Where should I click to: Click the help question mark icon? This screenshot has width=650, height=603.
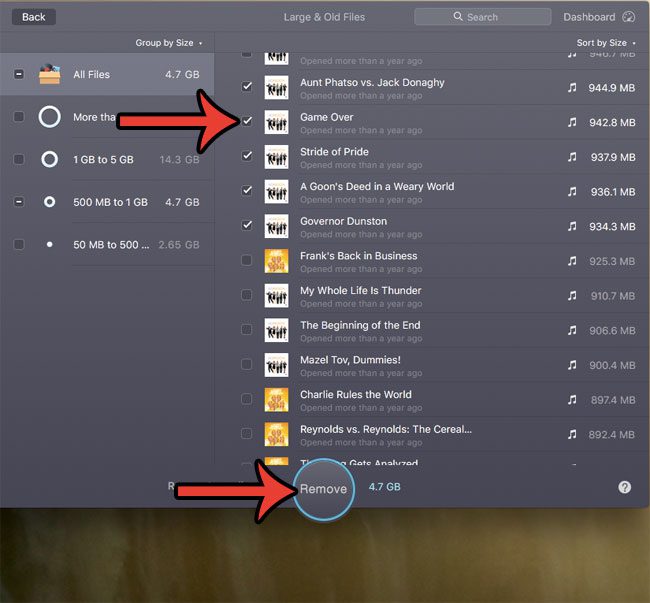pyautogui.click(x=624, y=487)
